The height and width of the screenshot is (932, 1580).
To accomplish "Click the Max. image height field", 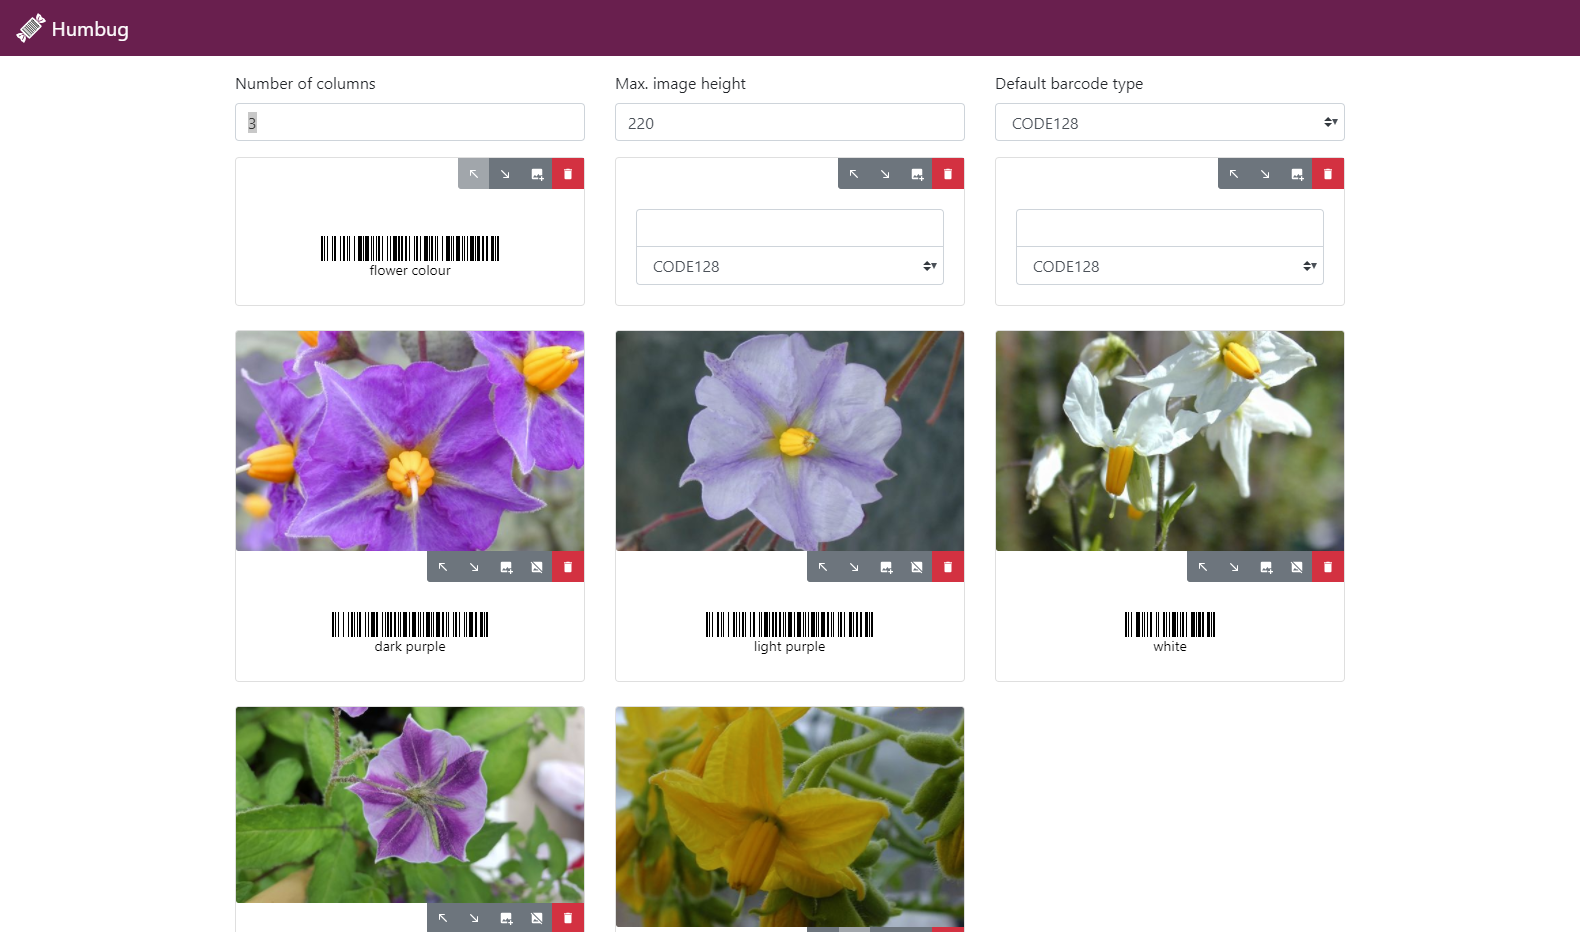I will tap(789, 123).
